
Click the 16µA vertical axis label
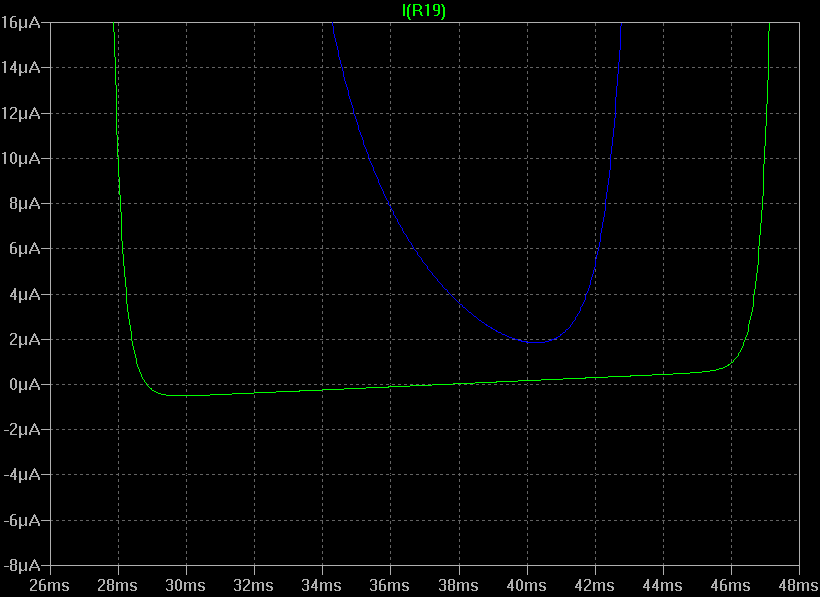pyautogui.click(x=20, y=22)
